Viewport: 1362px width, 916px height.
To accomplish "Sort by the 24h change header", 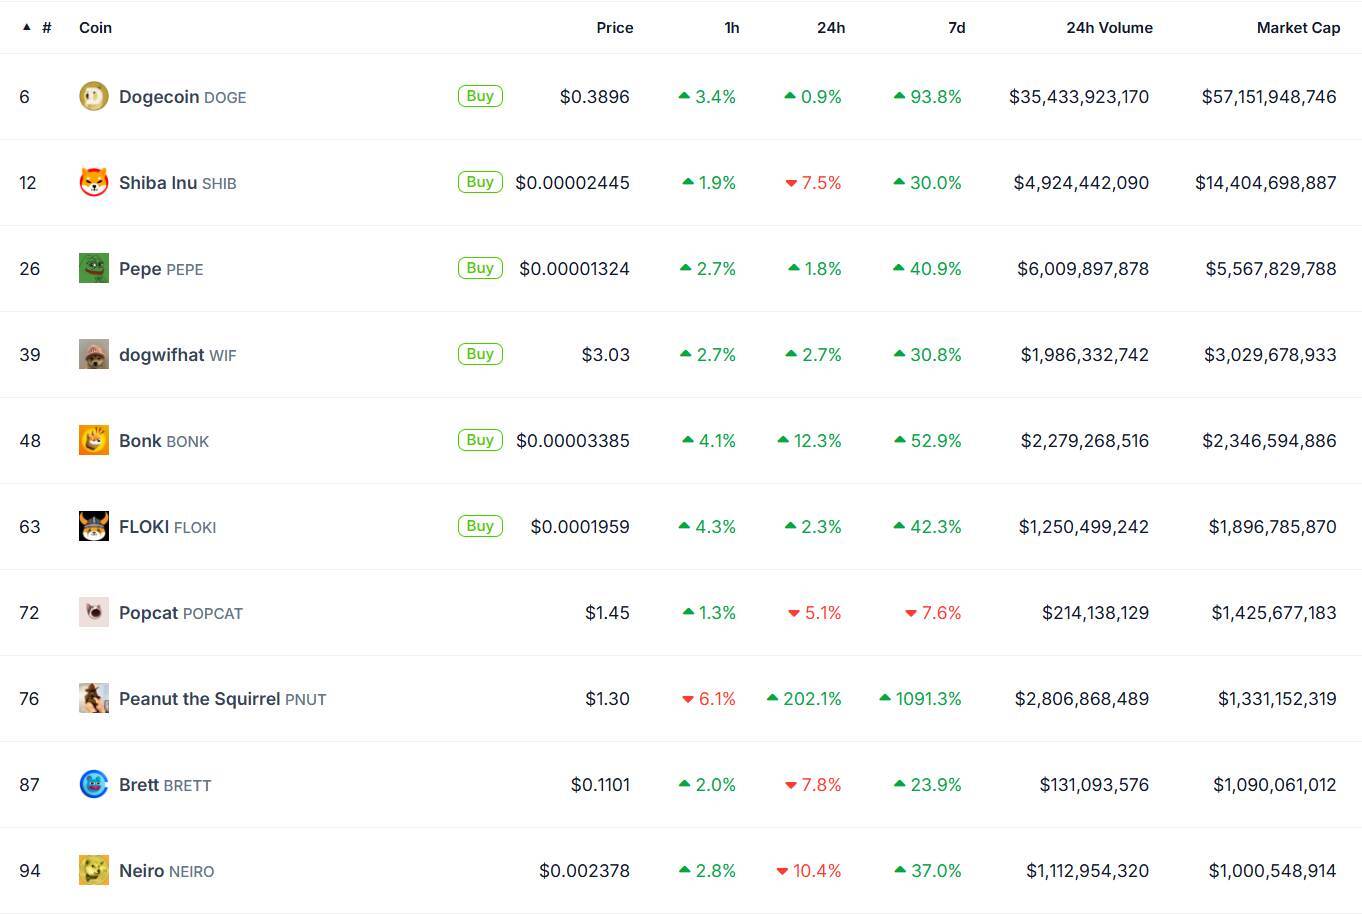I will tap(831, 28).
